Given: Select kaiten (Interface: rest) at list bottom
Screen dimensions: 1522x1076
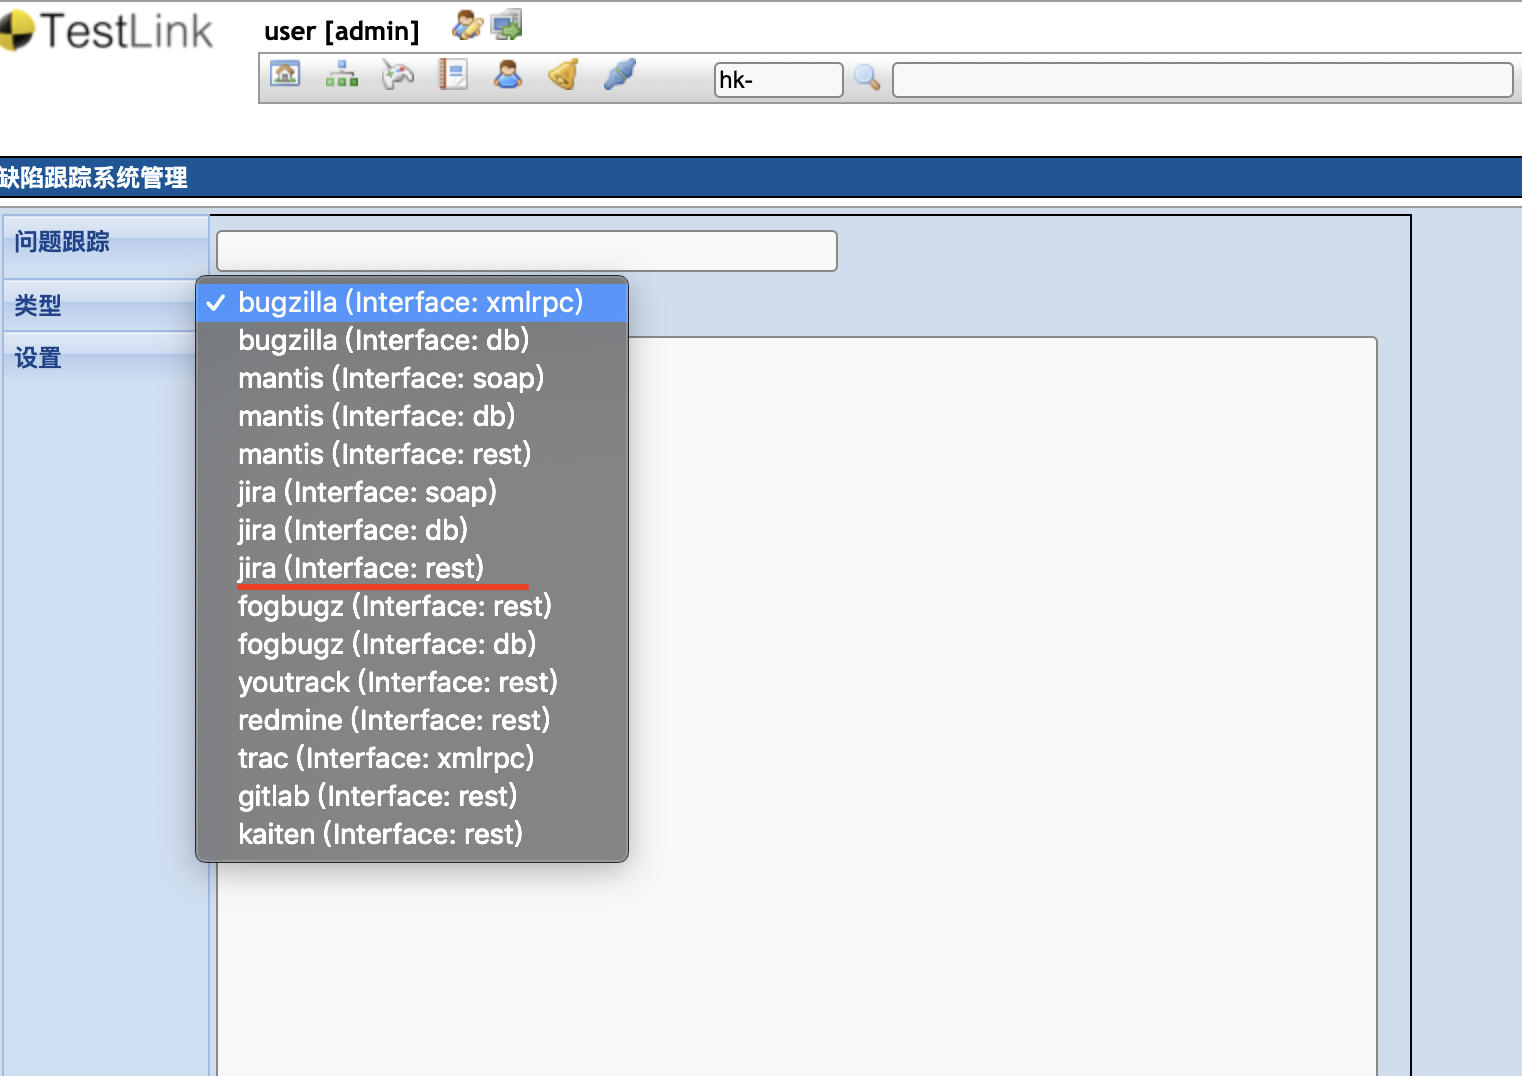Looking at the screenshot, I should click(380, 833).
